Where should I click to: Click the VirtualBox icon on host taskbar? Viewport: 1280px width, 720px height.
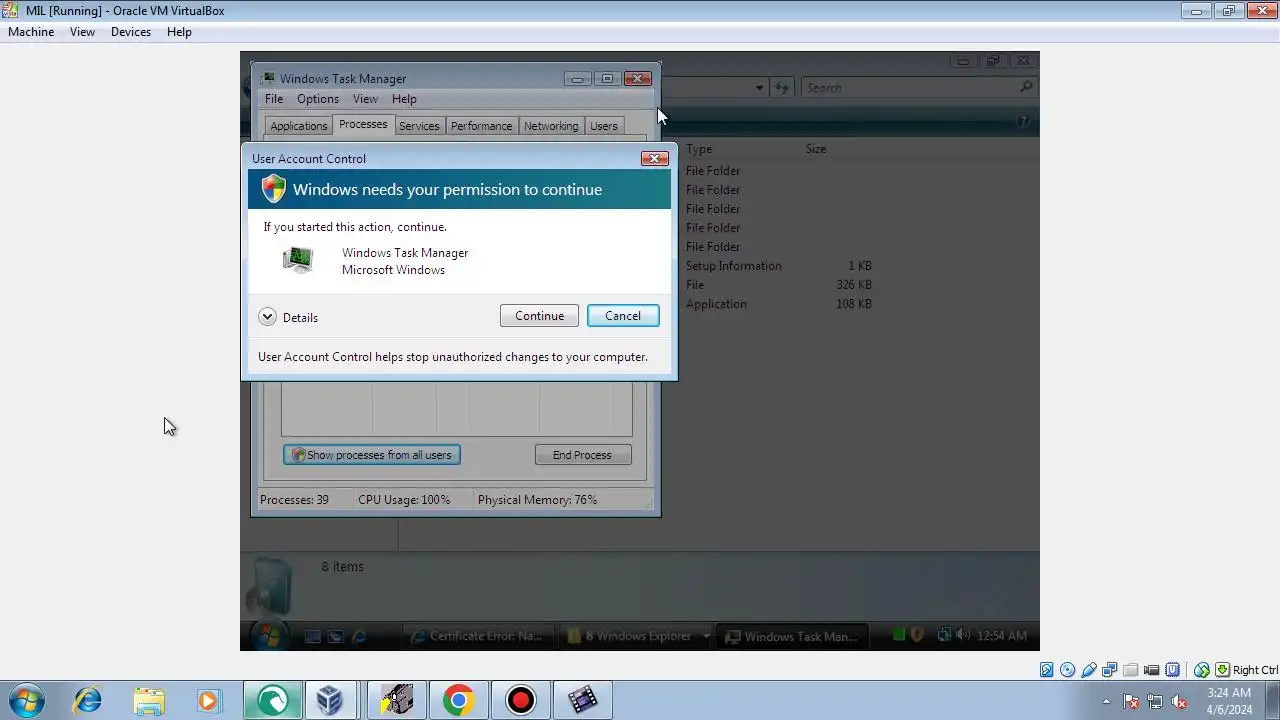coord(329,700)
